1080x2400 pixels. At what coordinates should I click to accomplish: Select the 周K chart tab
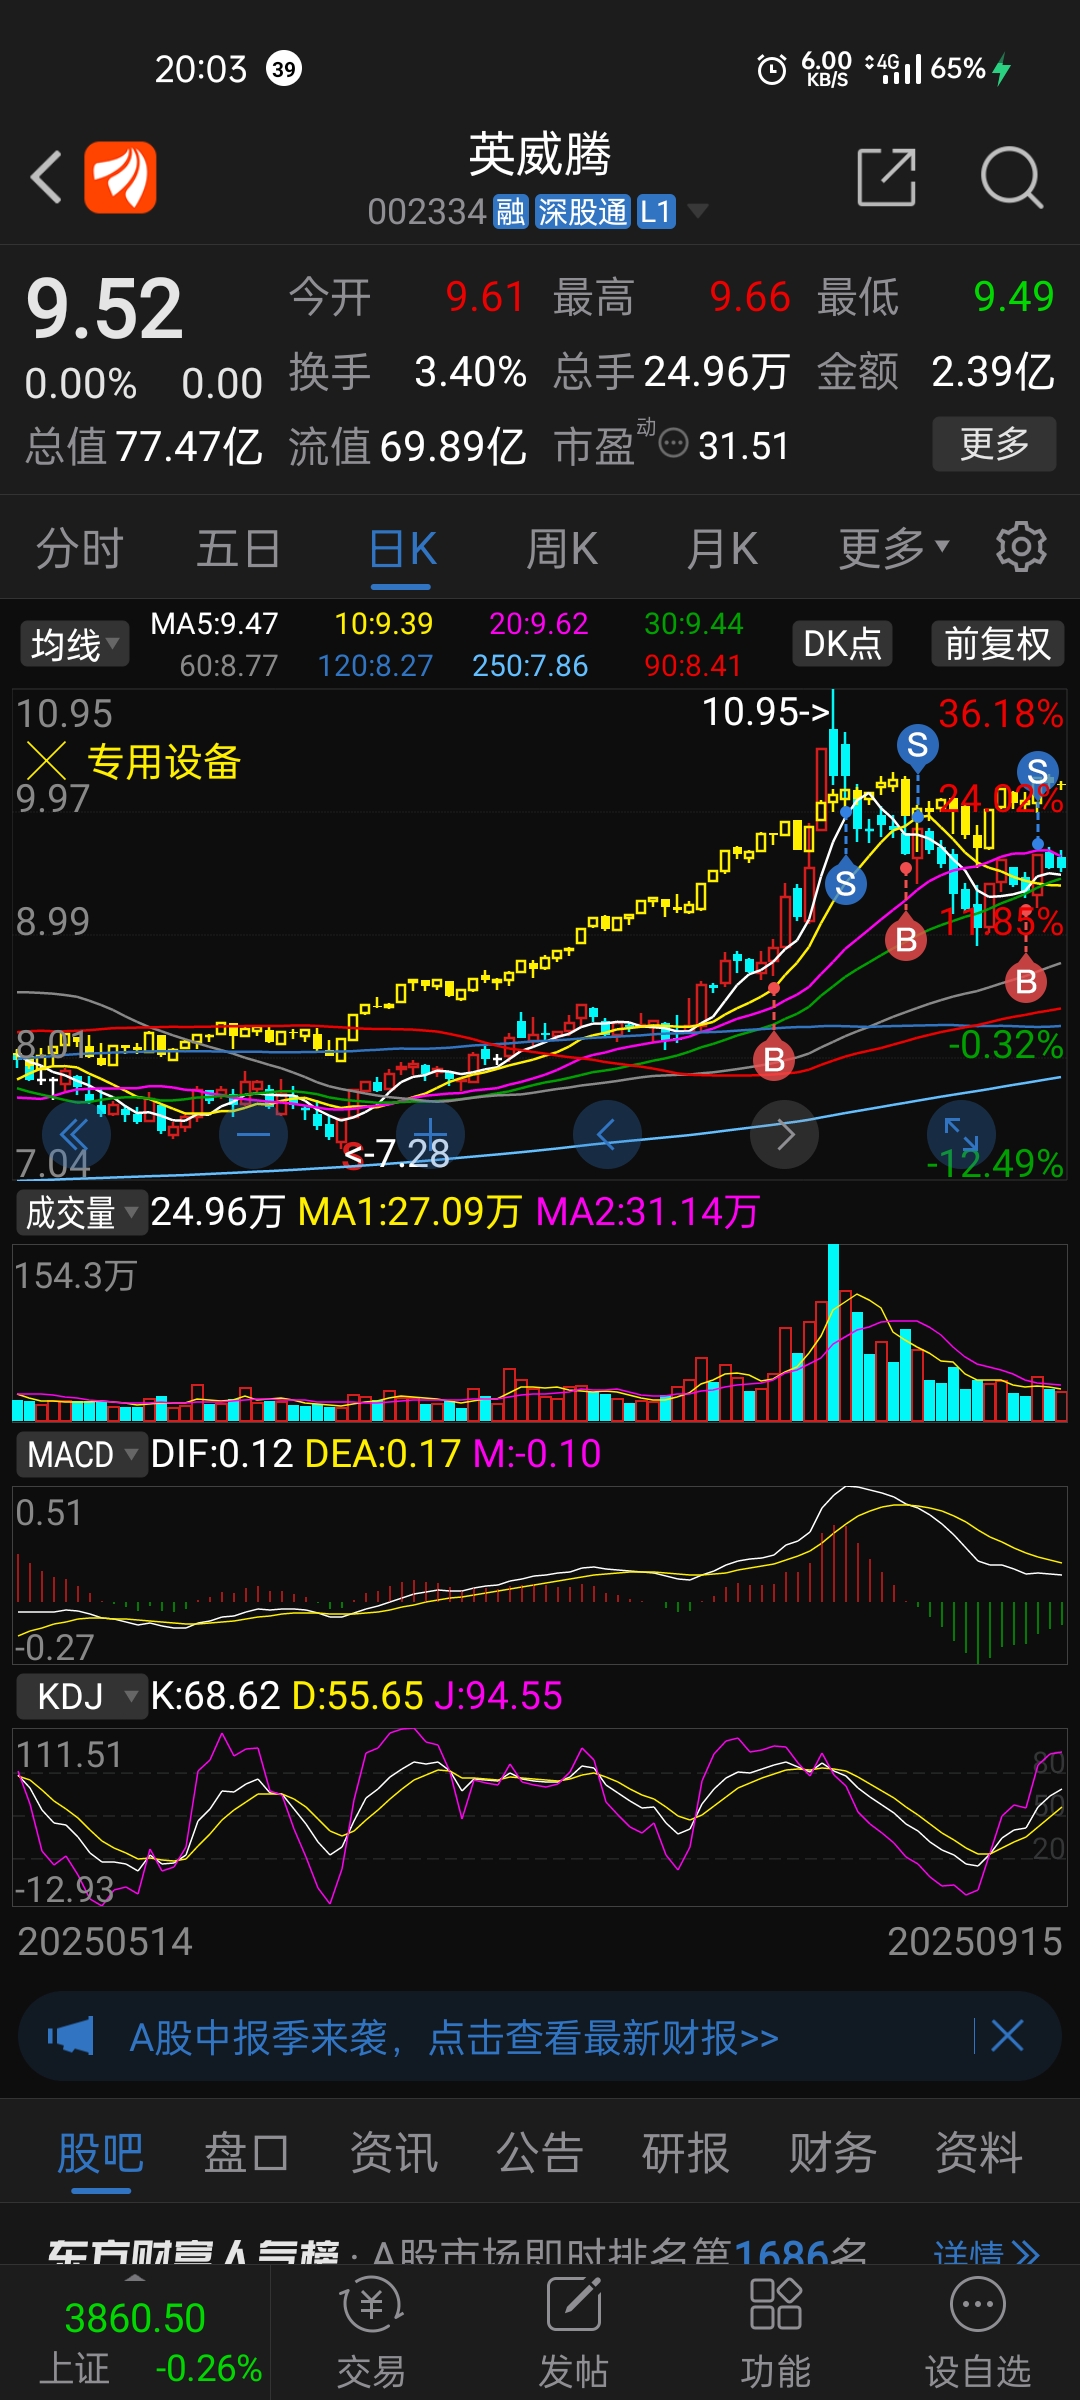(562, 548)
